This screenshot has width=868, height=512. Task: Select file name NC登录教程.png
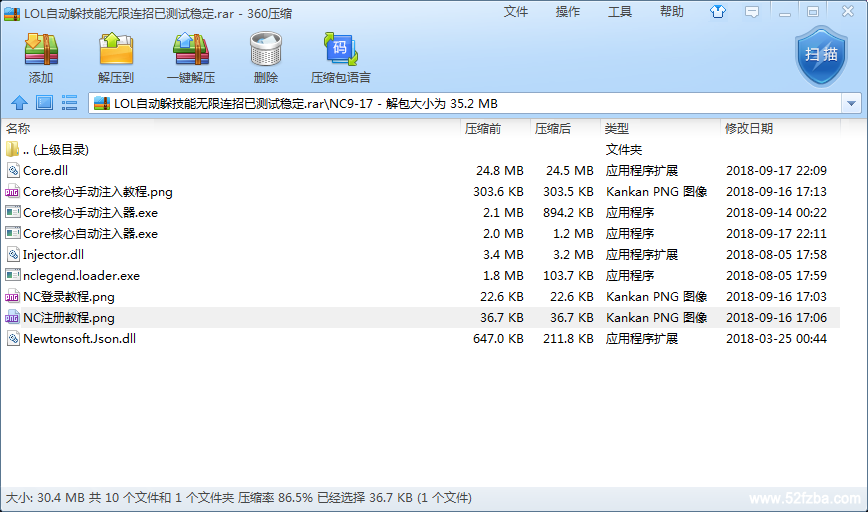click(x=69, y=297)
